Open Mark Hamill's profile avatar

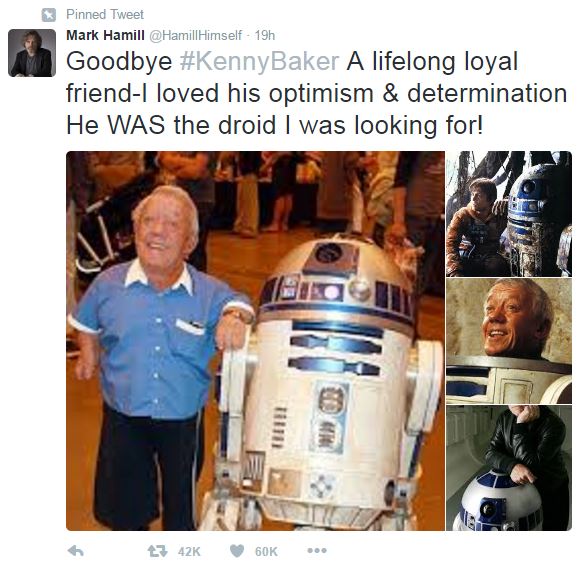pyautogui.click(x=32, y=53)
